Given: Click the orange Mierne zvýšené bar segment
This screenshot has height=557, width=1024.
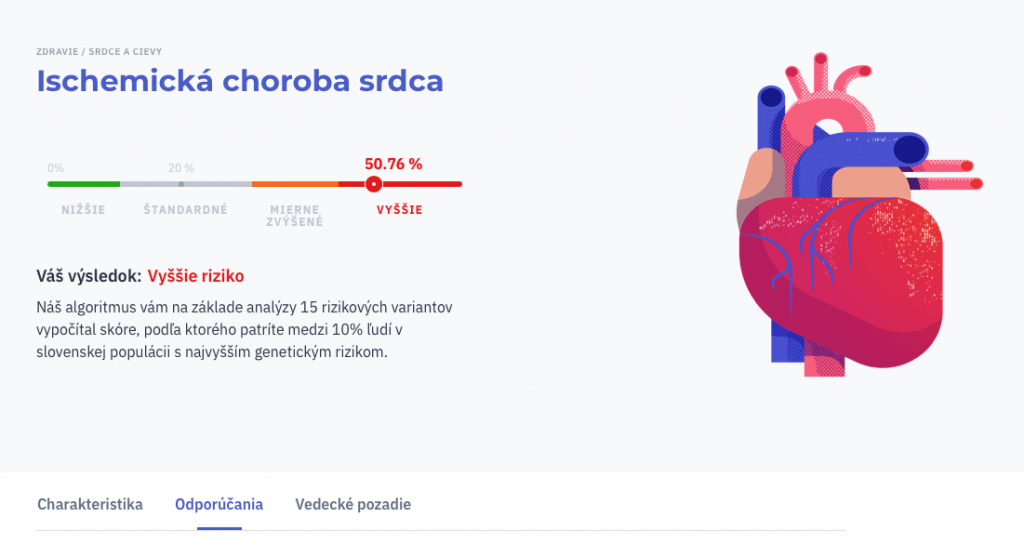Looking at the screenshot, I should pyautogui.click(x=295, y=184).
